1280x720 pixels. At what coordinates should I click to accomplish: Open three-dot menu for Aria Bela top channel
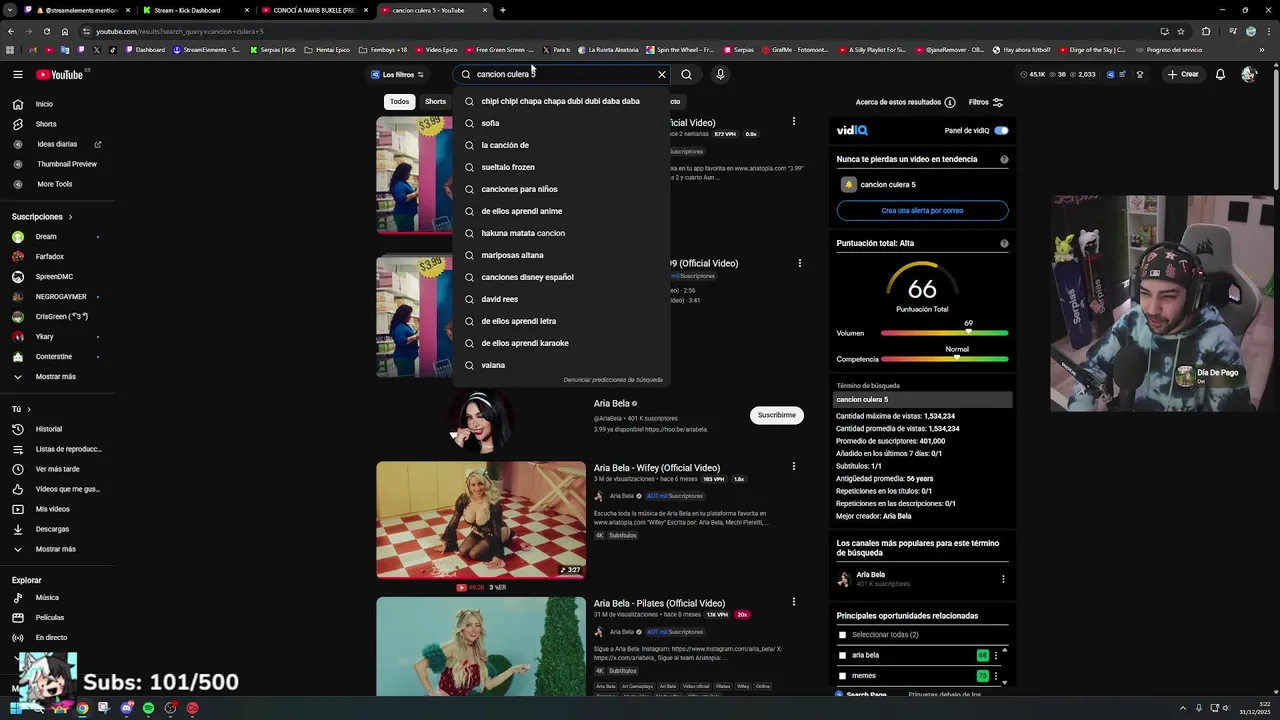[x=1003, y=579]
